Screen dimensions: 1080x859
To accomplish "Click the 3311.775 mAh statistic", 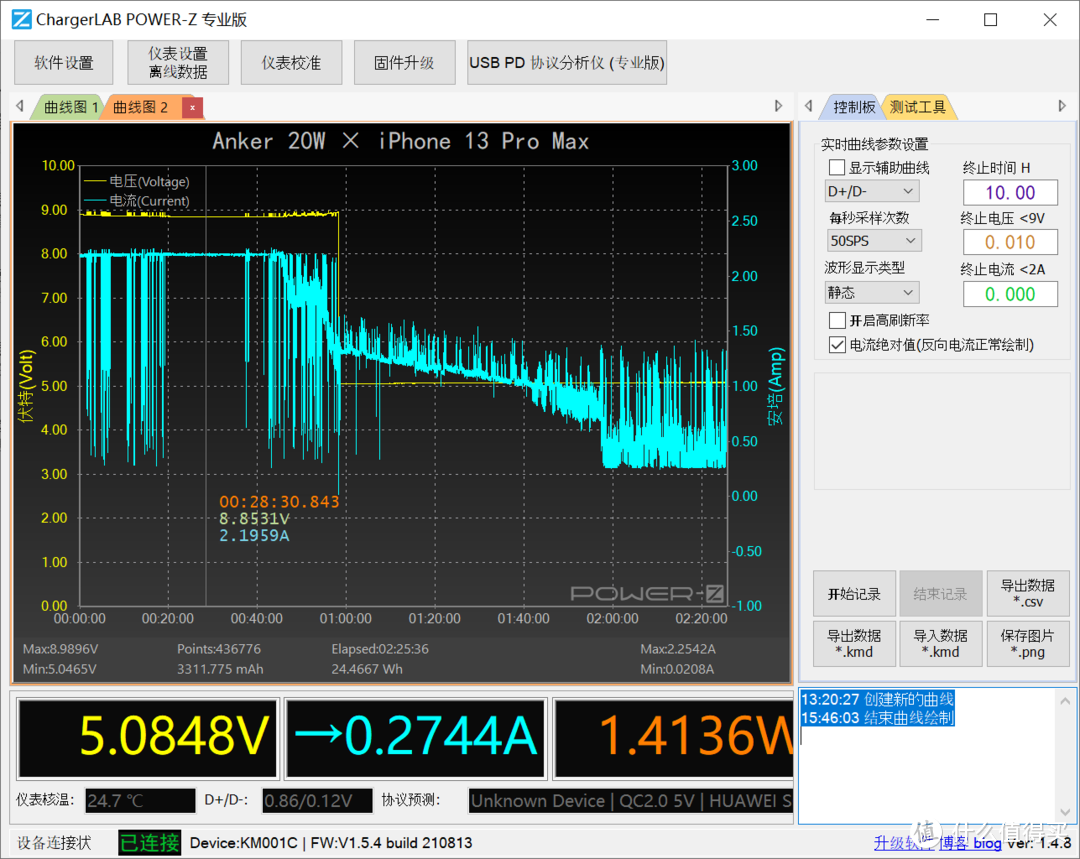I will pyautogui.click(x=220, y=669).
